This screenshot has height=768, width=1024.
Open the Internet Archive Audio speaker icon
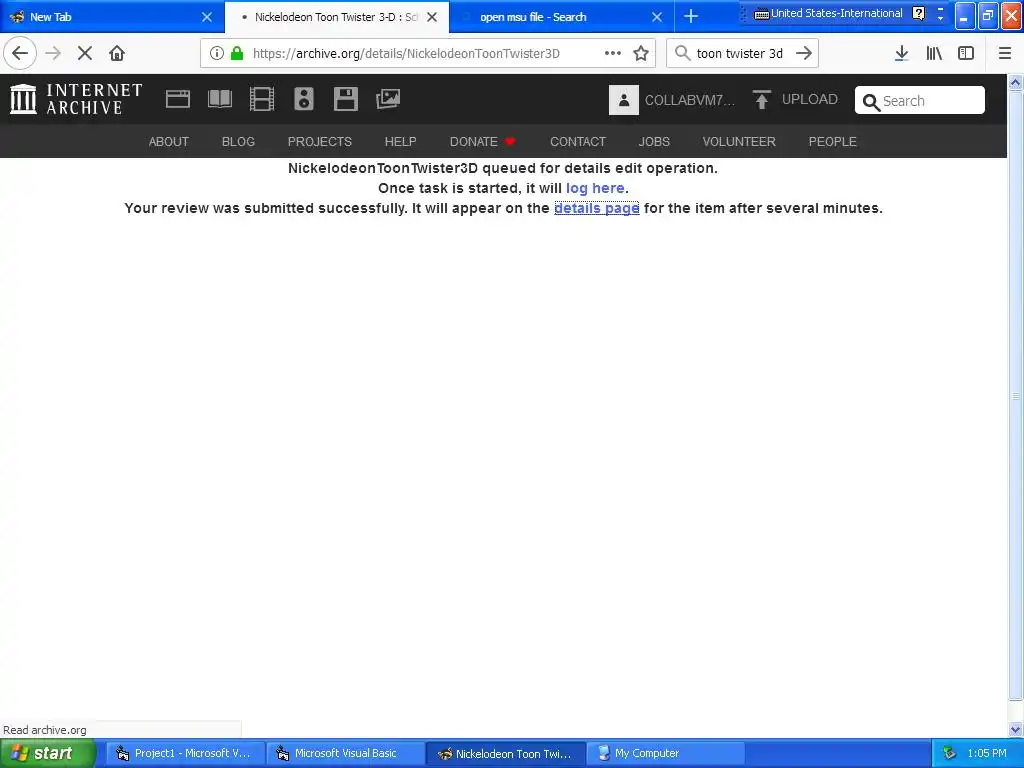[304, 99]
